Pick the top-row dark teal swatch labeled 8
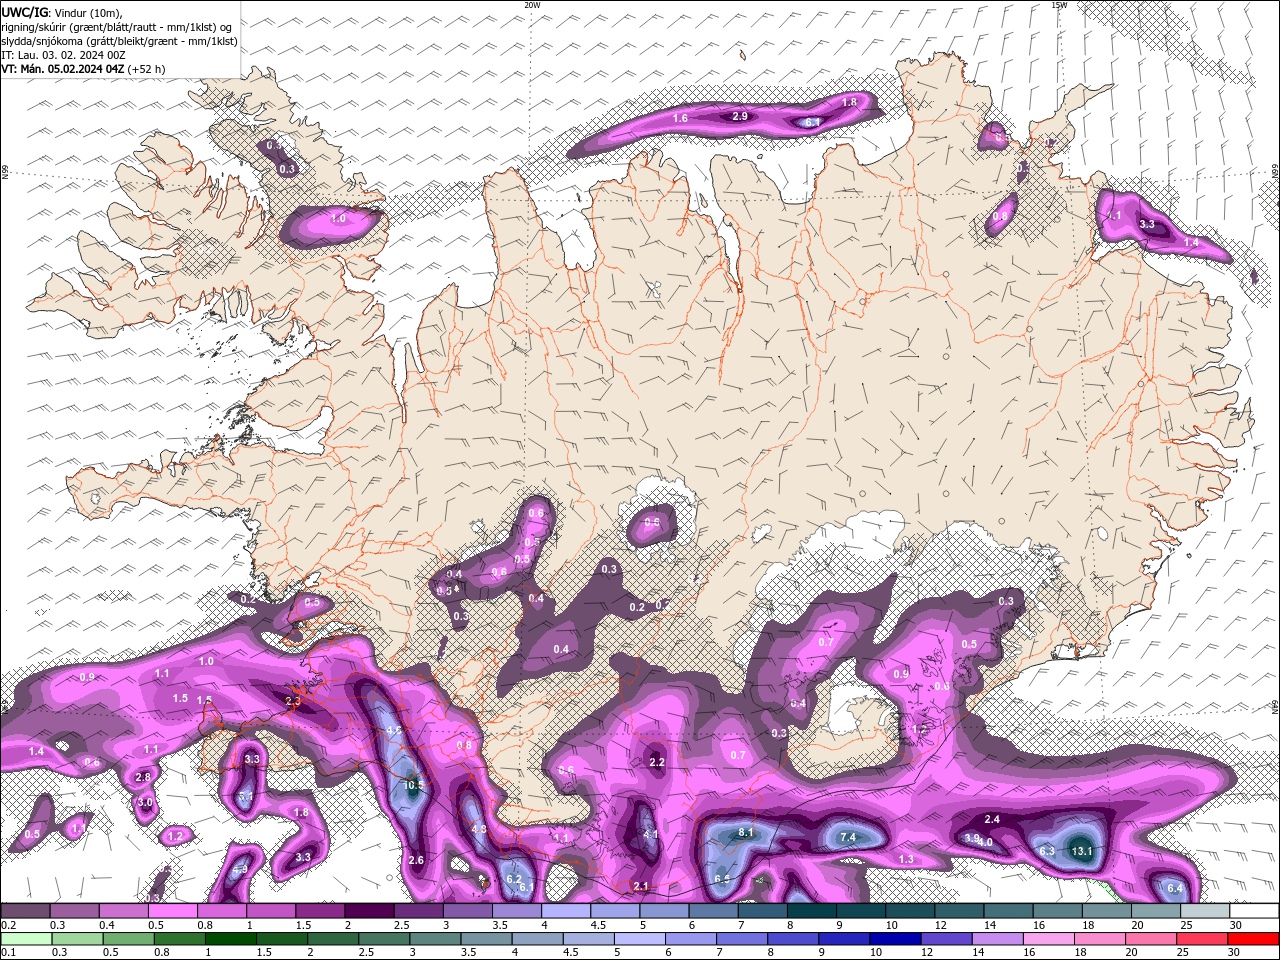The width and height of the screenshot is (1280, 960). point(812,910)
